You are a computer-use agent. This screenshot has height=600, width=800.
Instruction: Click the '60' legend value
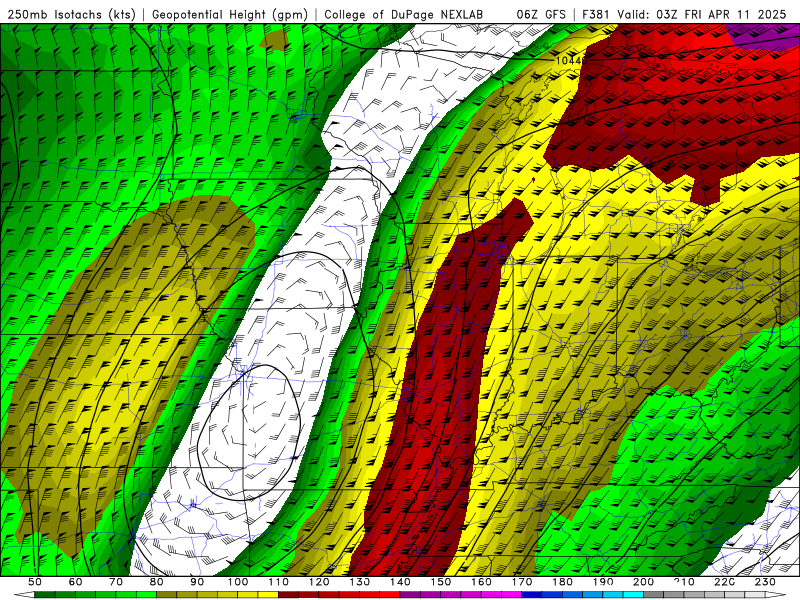coord(75,582)
